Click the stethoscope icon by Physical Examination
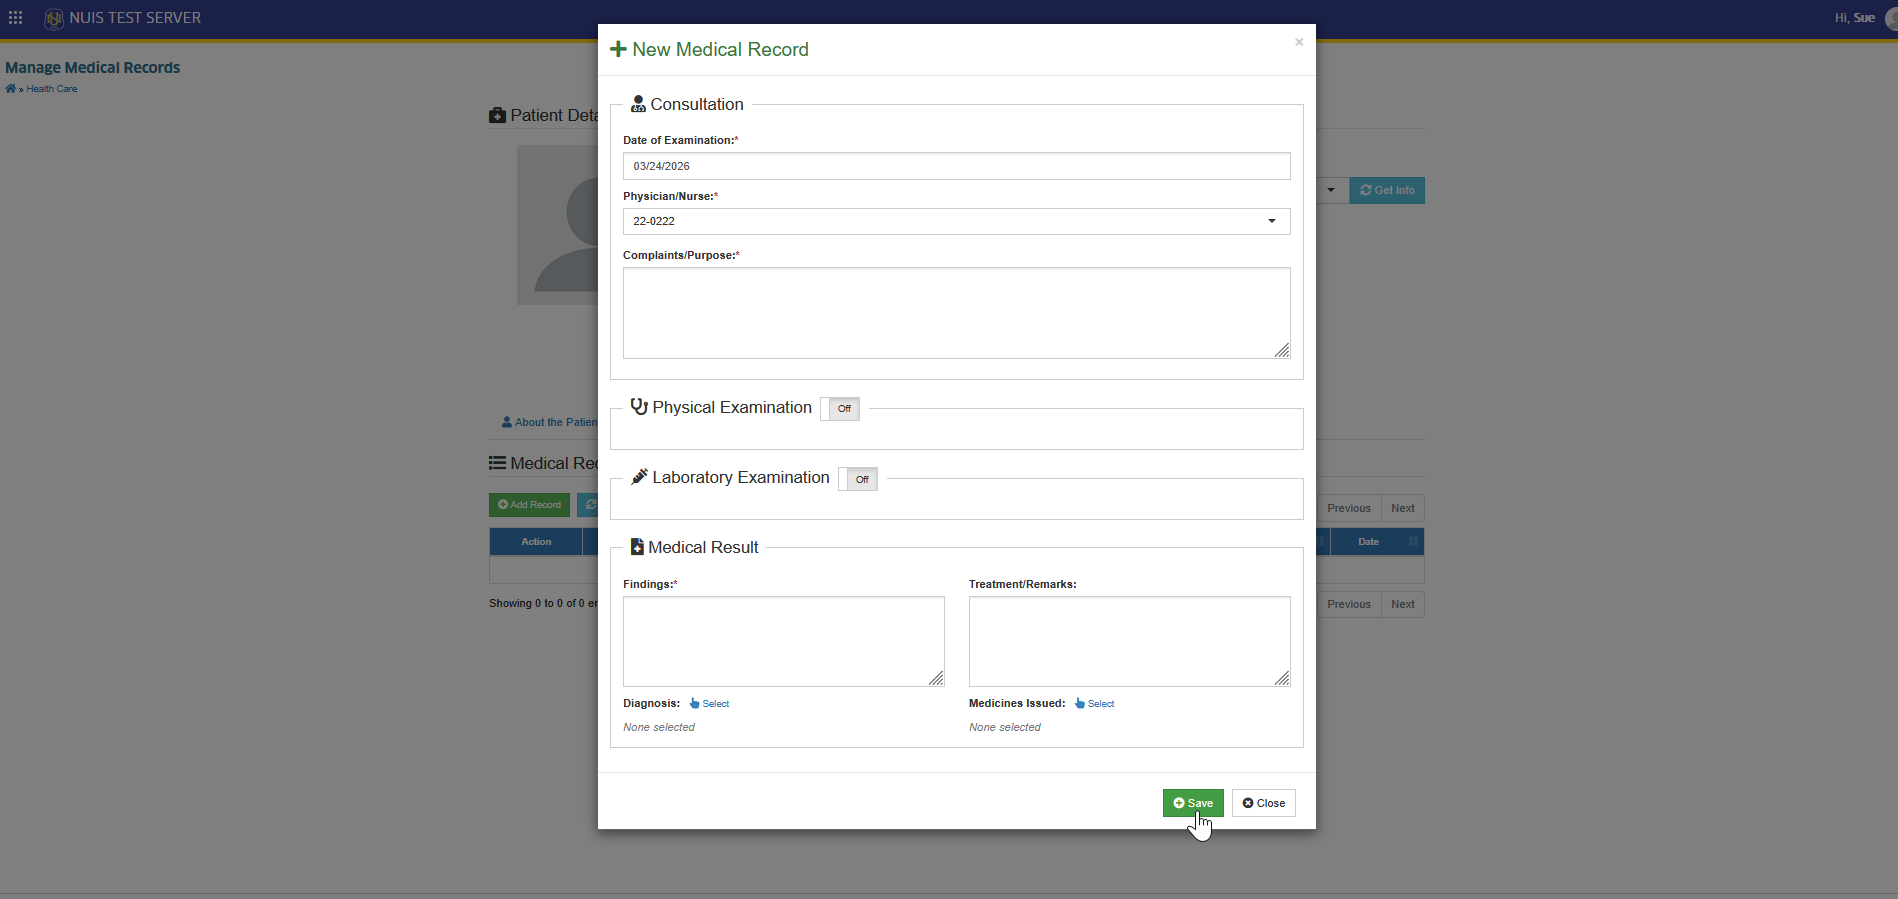Image resolution: width=1898 pixels, height=899 pixels. [639, 407]
